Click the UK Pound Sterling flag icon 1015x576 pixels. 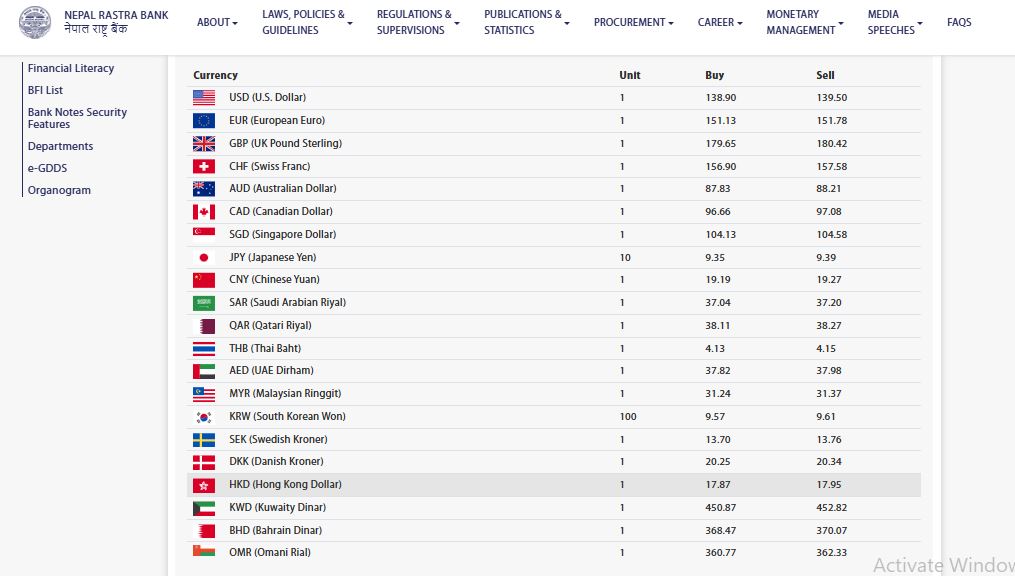coord(204,144)
